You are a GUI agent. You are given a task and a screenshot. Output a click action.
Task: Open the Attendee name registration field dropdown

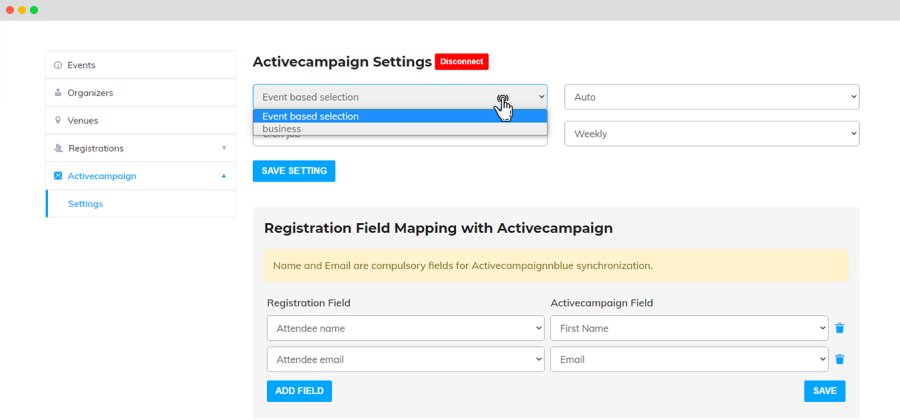click(405, 328)
